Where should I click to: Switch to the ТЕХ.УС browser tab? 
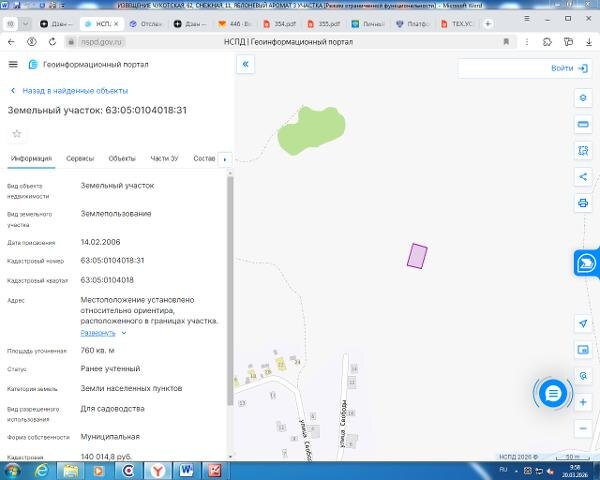(458, 24)
